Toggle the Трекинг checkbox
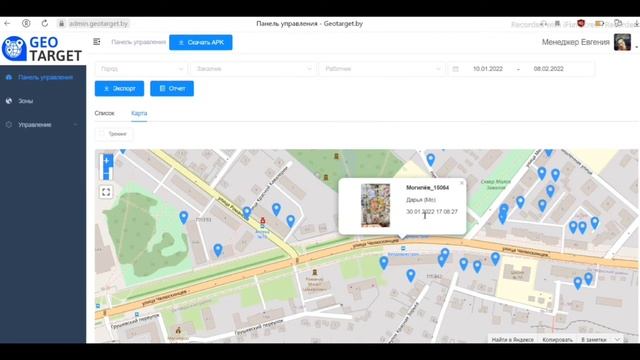Image resolution: width=640 pixels, height=360 pixels. [102, 134]
